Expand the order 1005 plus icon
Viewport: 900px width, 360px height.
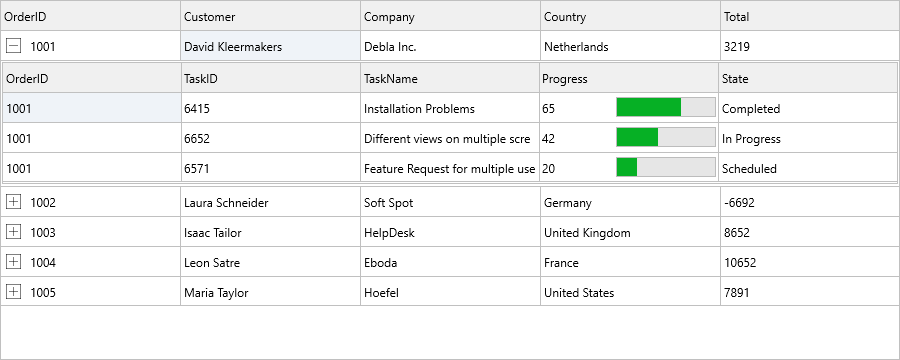[x=13, y=292]
